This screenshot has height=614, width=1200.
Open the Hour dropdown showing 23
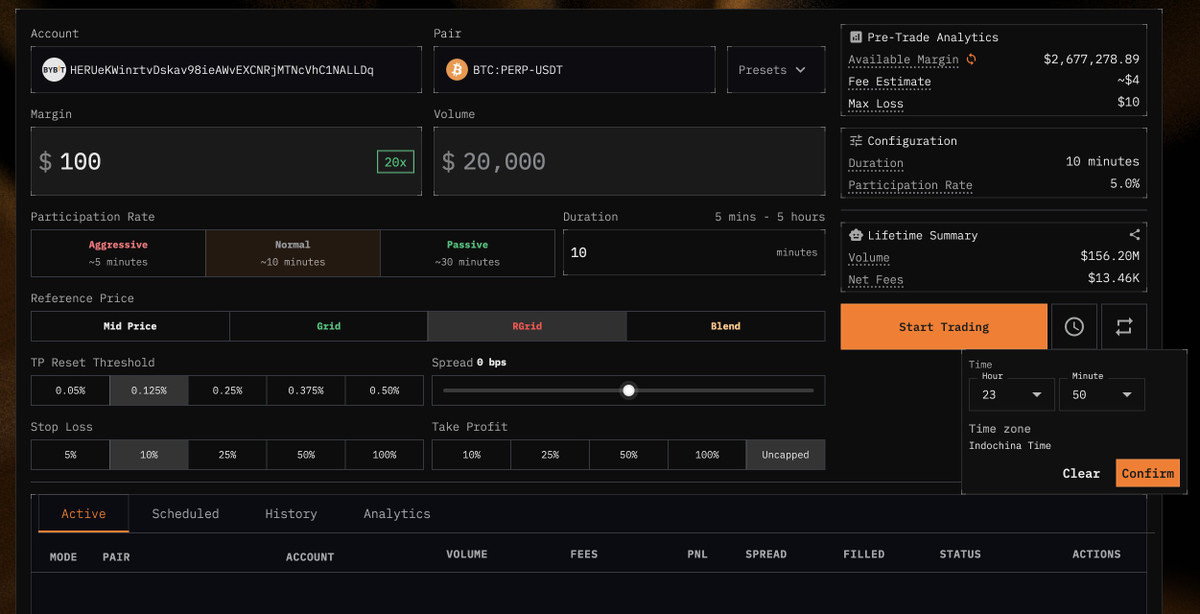coord(1011,395)
